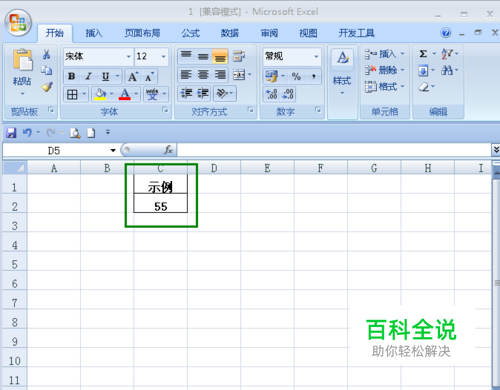The width and height of the screenshot is (500, 390).
Task: Increase indent
Action: tap(203, 94)
